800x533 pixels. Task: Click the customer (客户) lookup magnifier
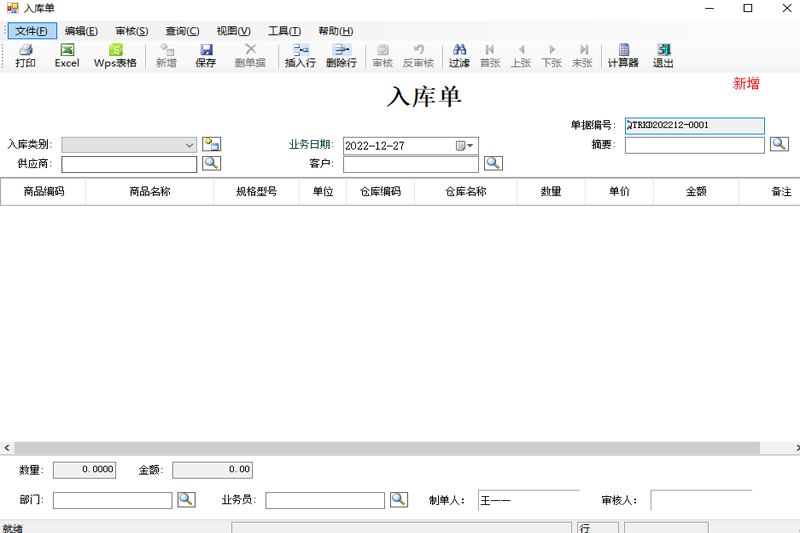(x=493, y=163)
